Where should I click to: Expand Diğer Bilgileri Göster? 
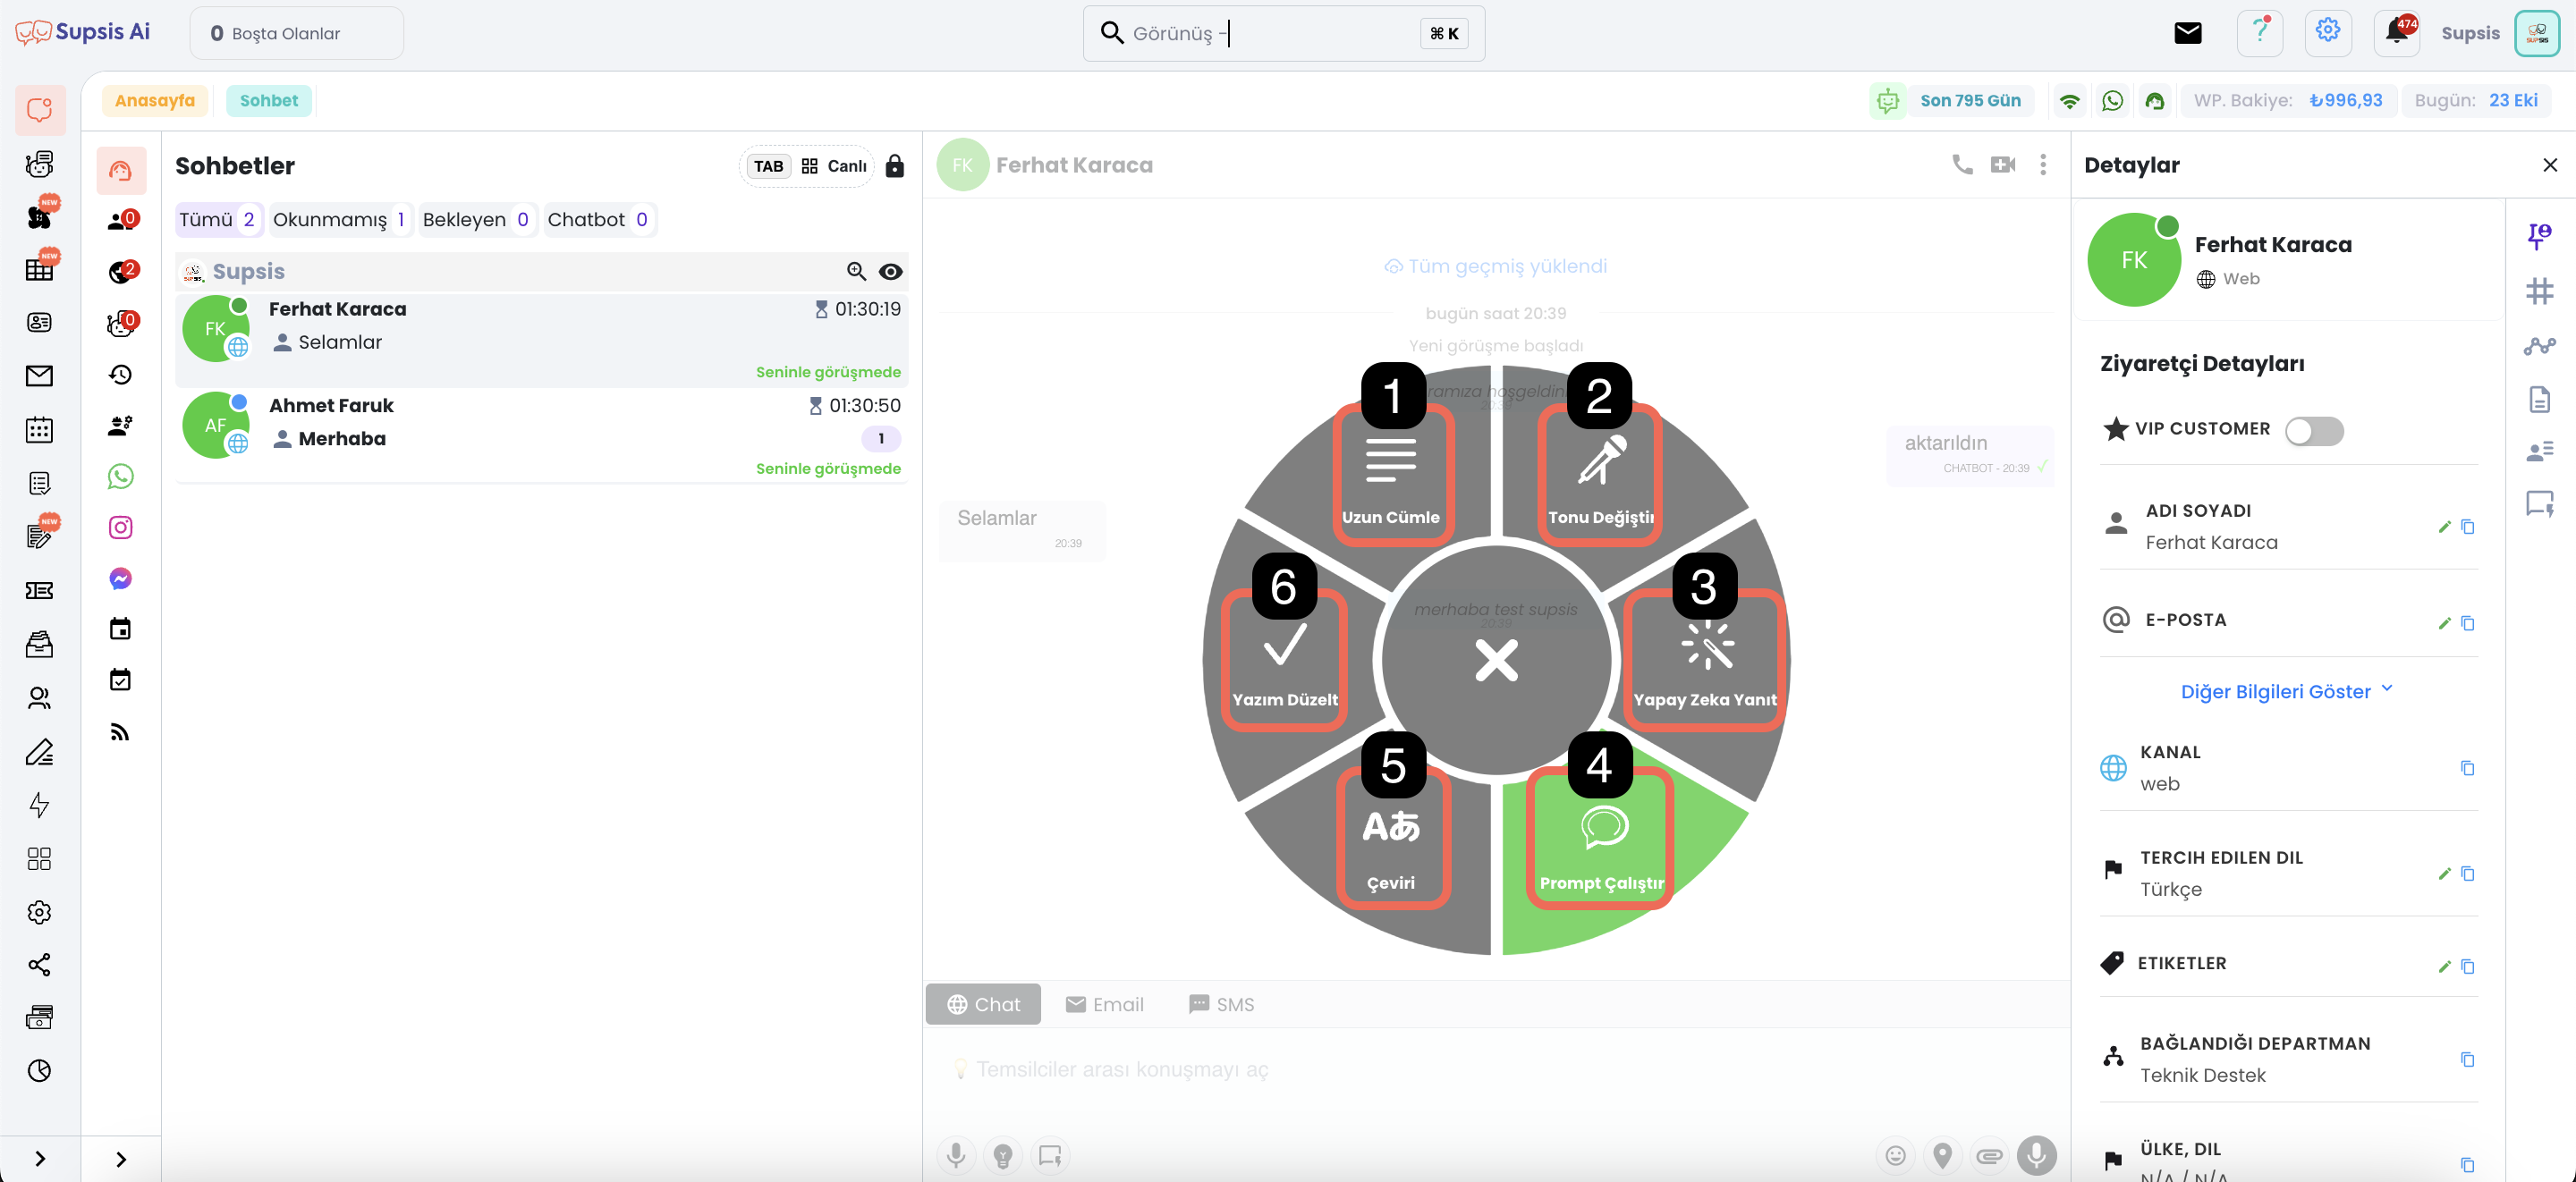click(2286, 691)
